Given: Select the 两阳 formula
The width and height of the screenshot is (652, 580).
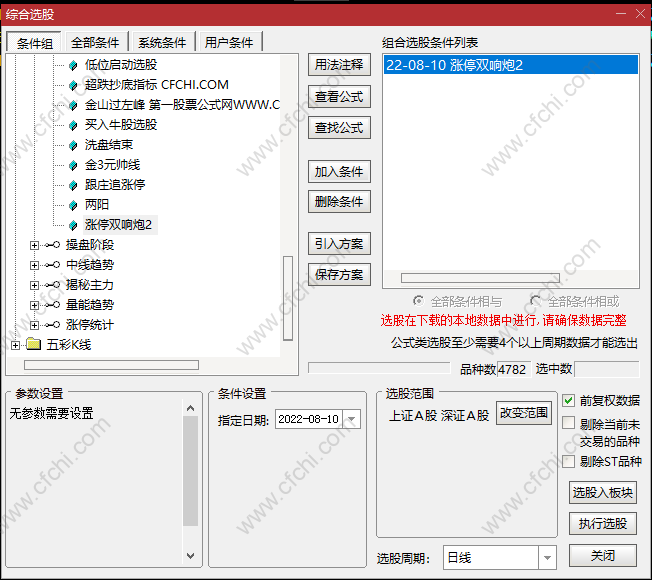Looking at the screenshot, I should tap(97, 205).
